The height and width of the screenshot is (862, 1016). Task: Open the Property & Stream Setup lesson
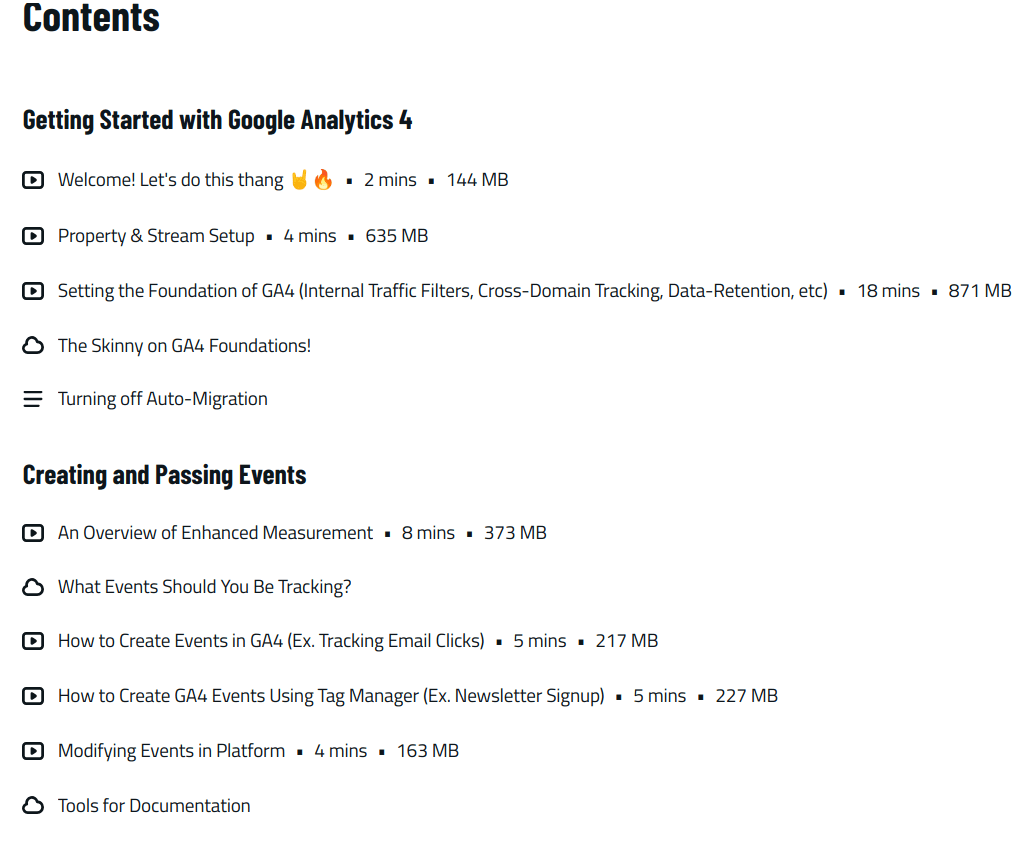pyautogui.click(x=155, y=236)
